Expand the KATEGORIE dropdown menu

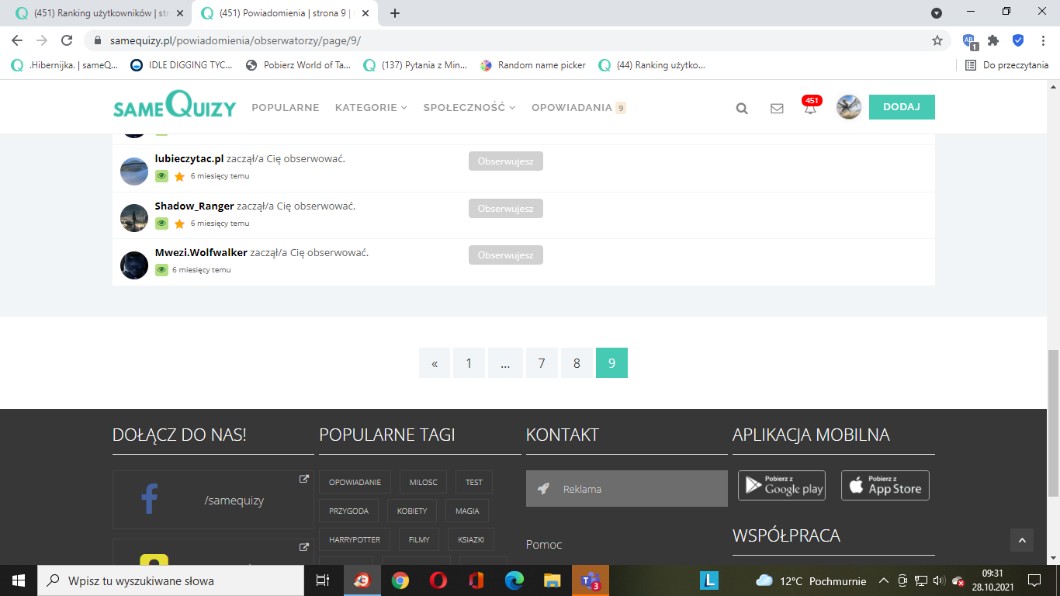click(371, 108)
